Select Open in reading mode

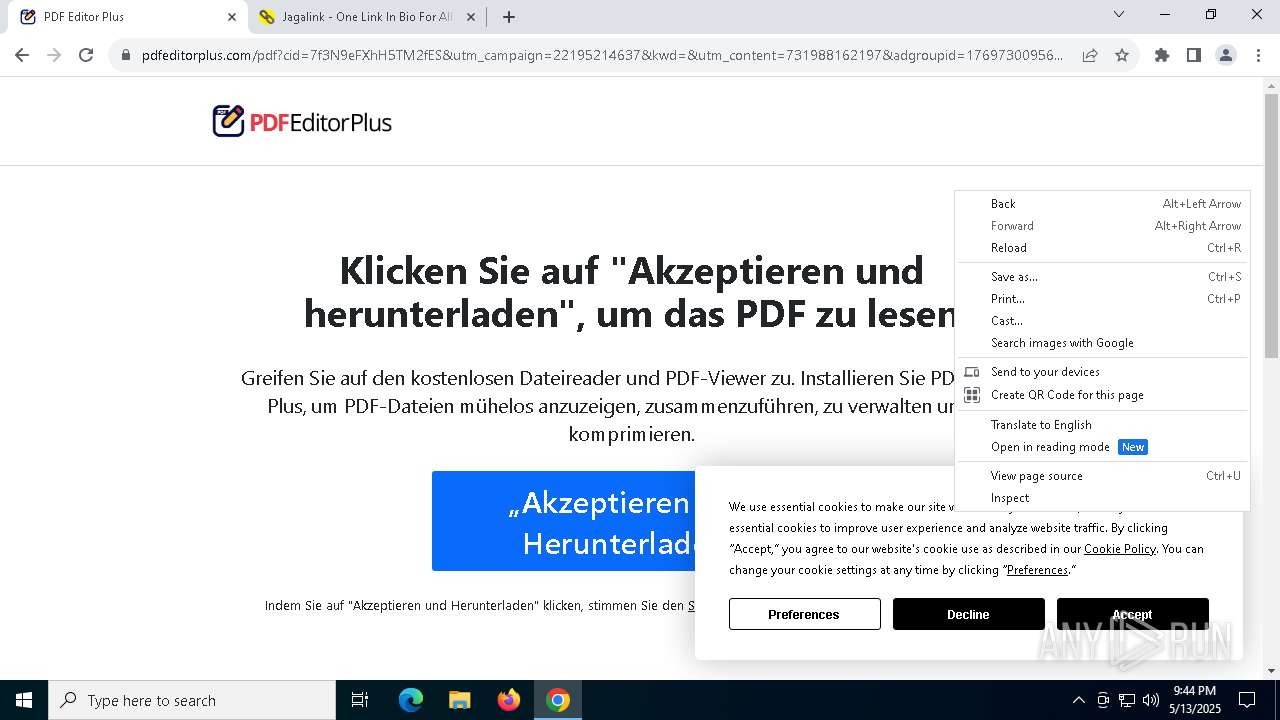click(x=1102, y=447)
